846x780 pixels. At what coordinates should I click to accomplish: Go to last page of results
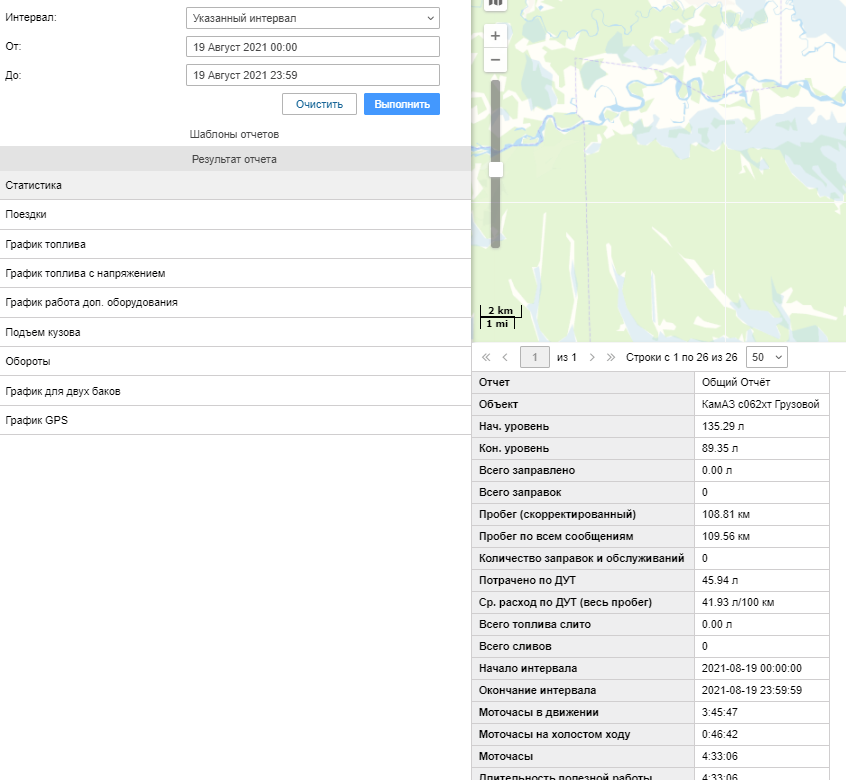point(611,357)
